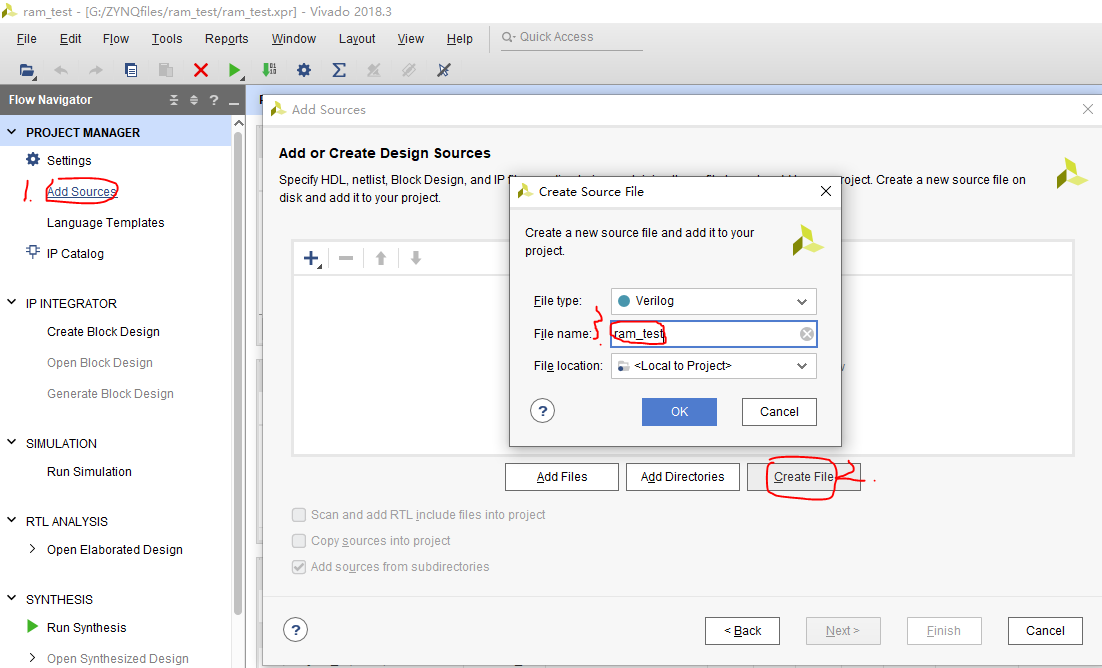Open Flow Navigator help question mark
The image size is (1102, 668).
coord(214,100)
